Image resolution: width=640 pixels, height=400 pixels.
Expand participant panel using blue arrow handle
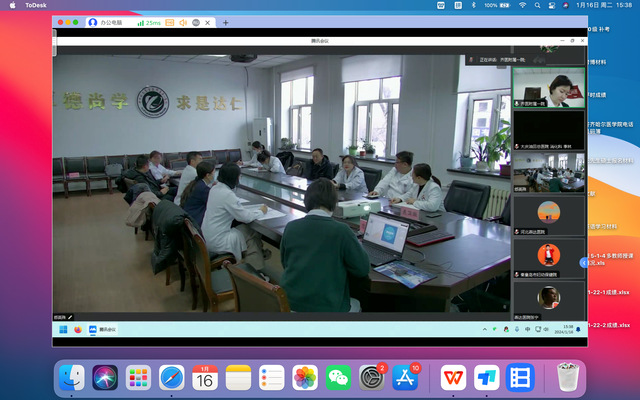pos(584,262)
